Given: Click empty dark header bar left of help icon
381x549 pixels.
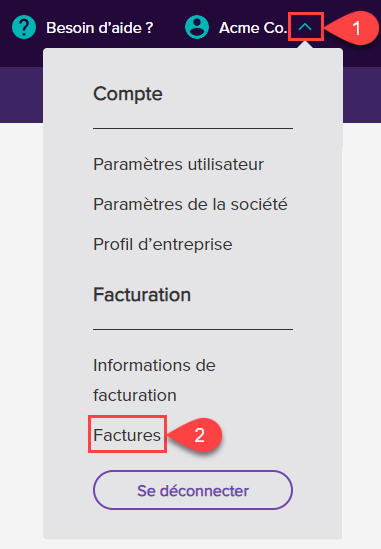Looking at the screenshot, I should (x=5, y=27).
